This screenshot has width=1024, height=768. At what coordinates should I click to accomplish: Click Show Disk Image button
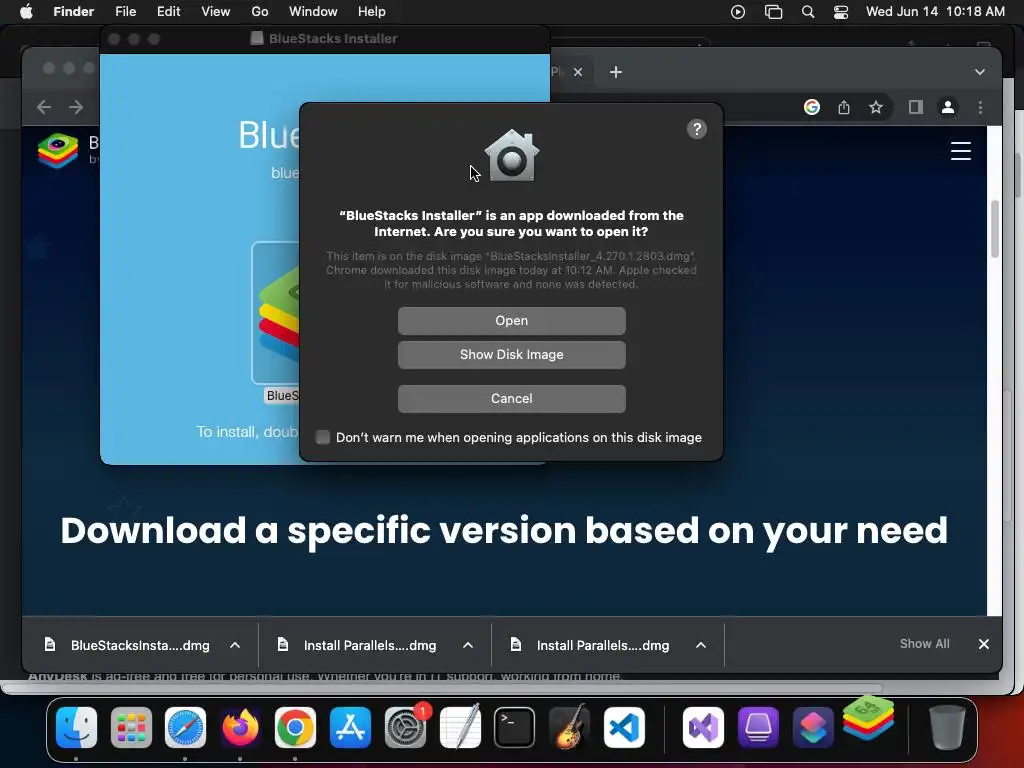(x=511, y=355)
